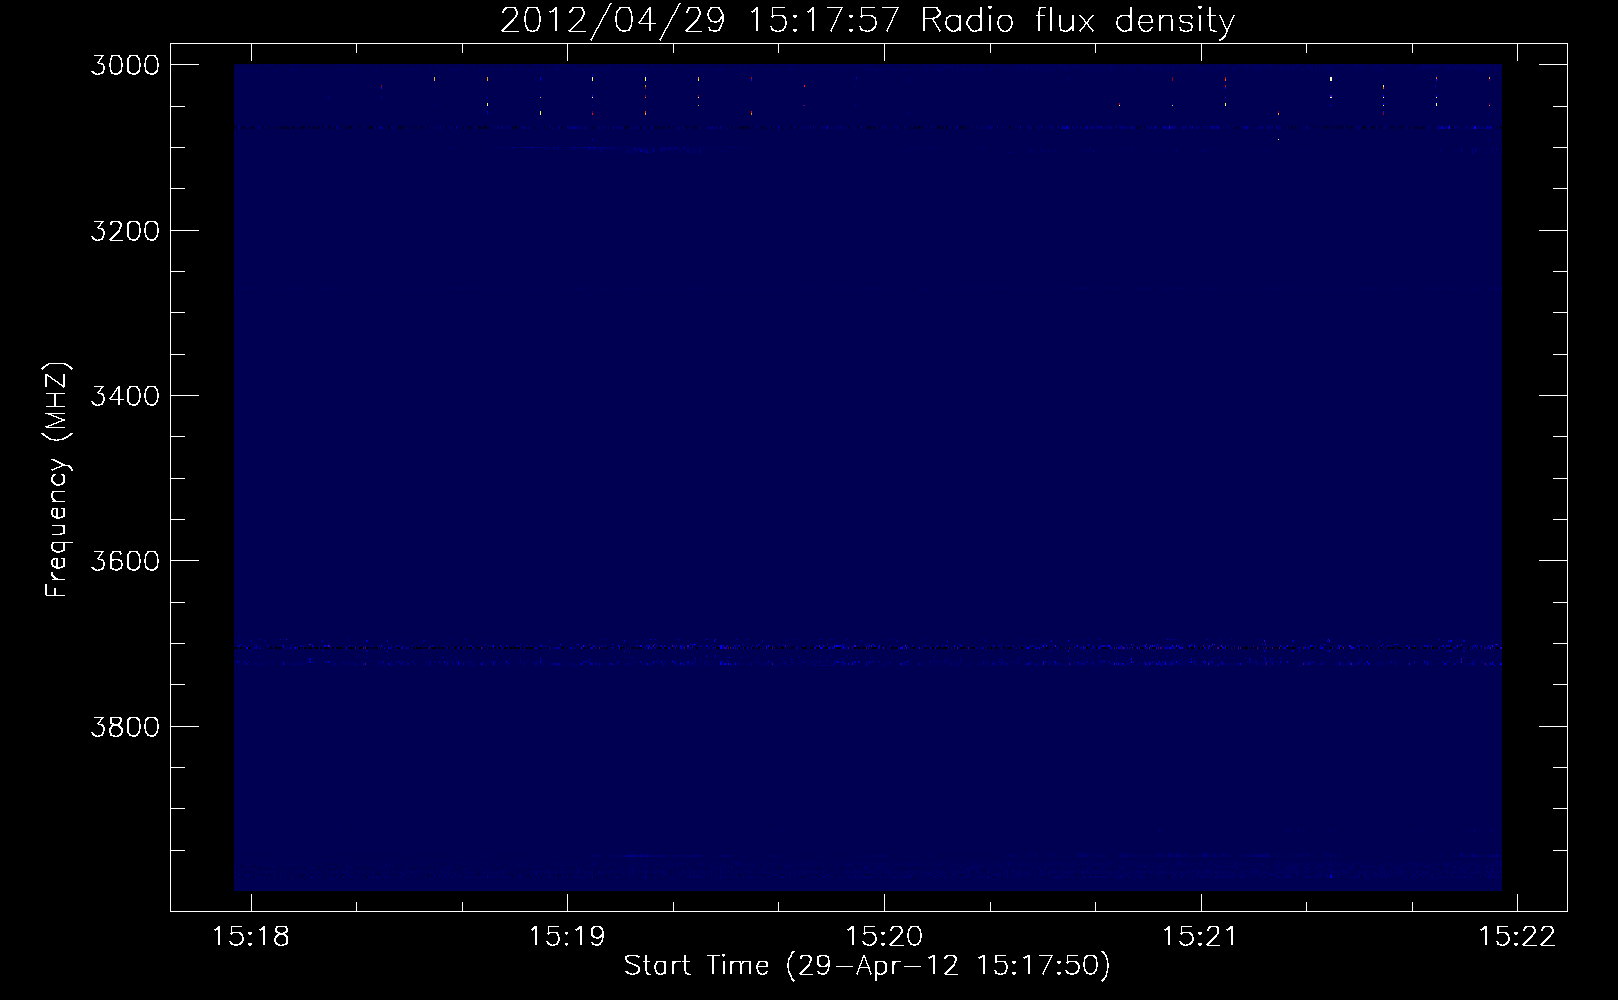Click the 3400 frequency tick label
This screenshot has width=1618, height=1000.
click(x=125, y=396)
